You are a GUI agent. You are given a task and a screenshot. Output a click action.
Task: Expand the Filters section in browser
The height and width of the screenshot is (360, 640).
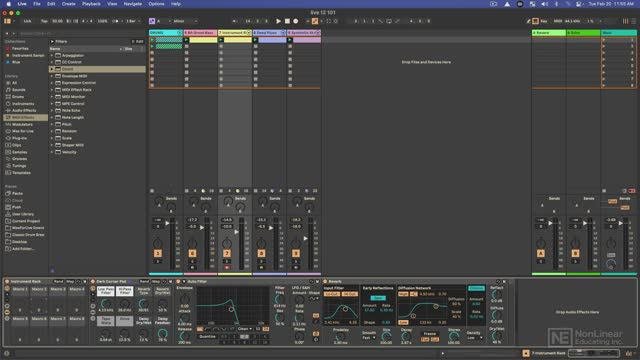52,42
